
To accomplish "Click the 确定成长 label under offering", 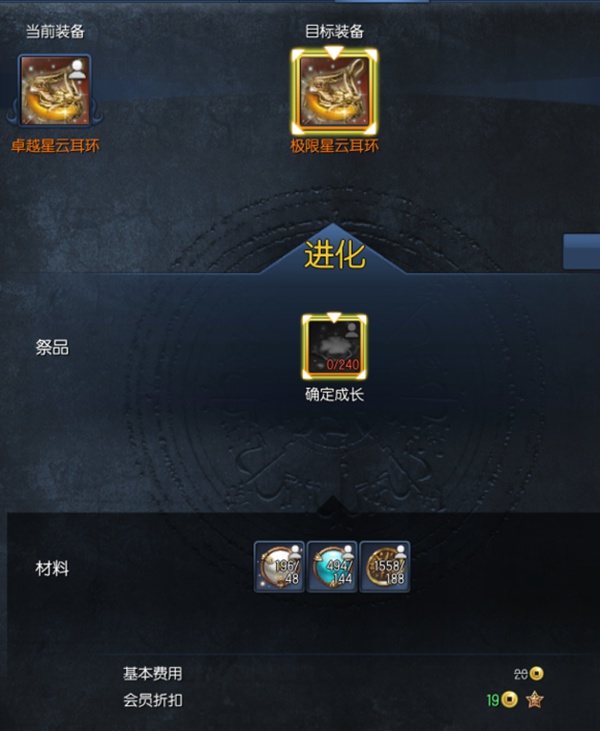I will [x=334, y=394].
